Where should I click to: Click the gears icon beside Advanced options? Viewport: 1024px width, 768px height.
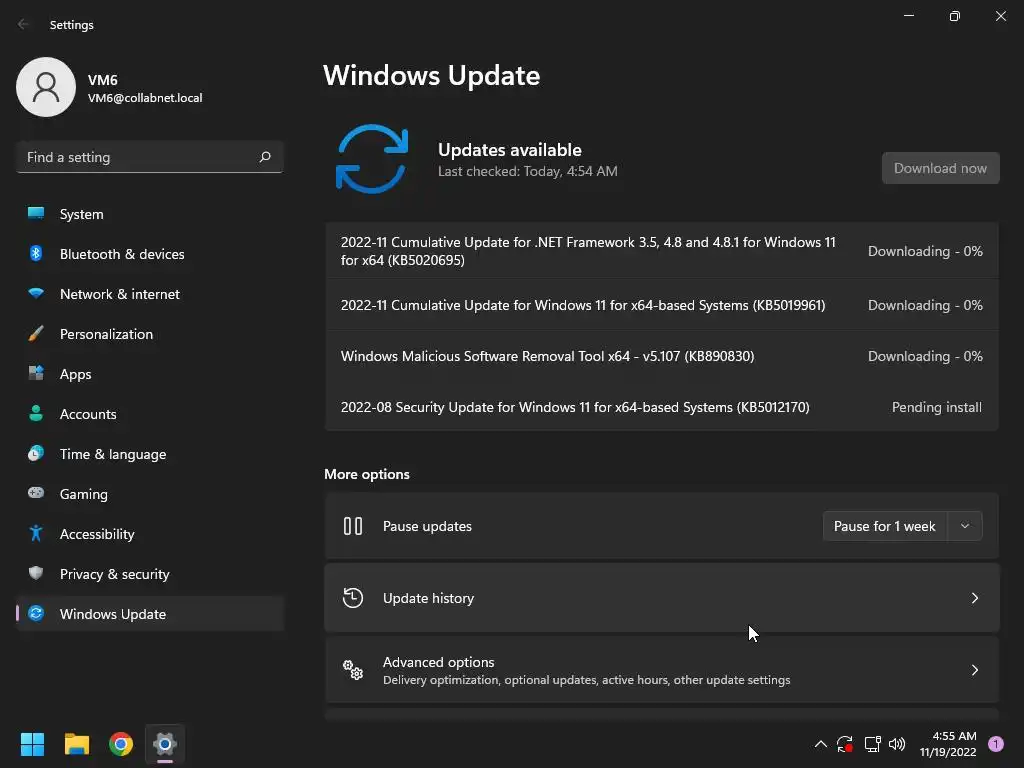(x=353, y=669)
